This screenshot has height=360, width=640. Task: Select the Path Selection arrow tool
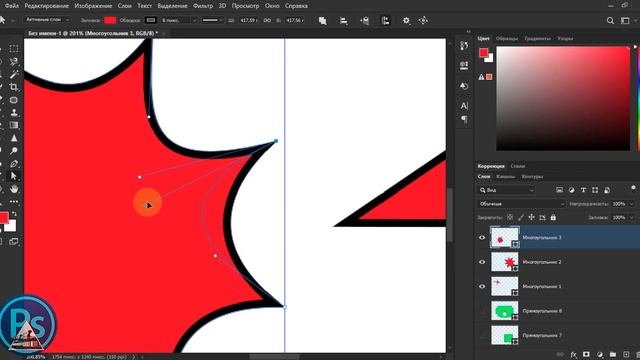pos(13,176)
